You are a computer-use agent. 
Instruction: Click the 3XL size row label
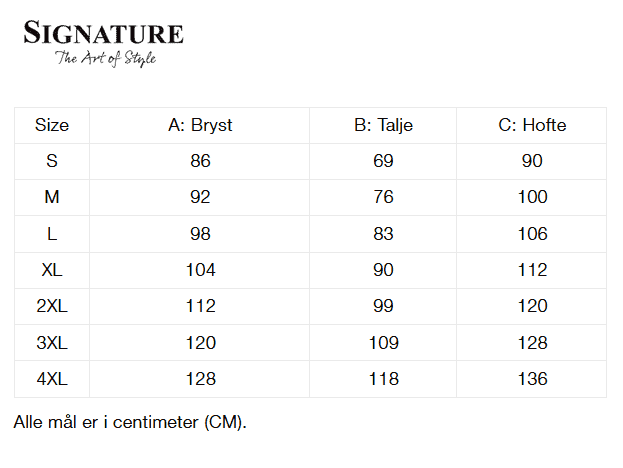click(52, 343)
